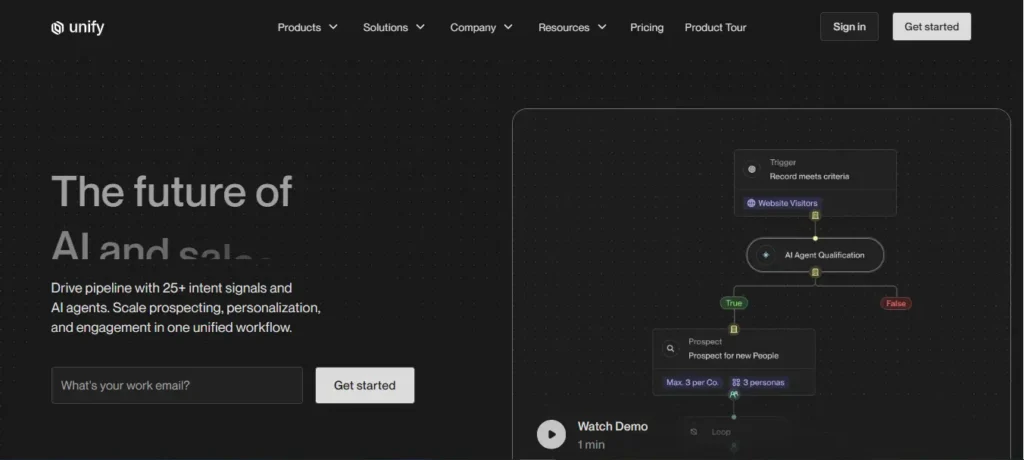Viewport: 1024px width, 460px height.
Task: Focus the work email input field
Action: click(x=177, y=385)
